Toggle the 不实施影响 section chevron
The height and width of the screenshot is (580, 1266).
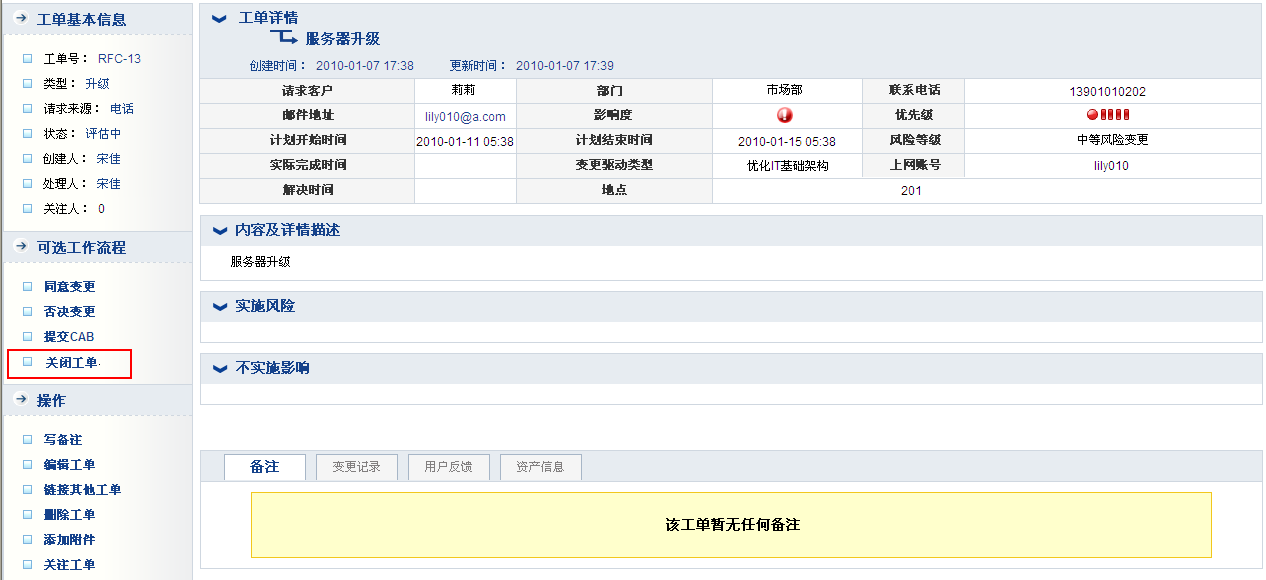[219, 369]
